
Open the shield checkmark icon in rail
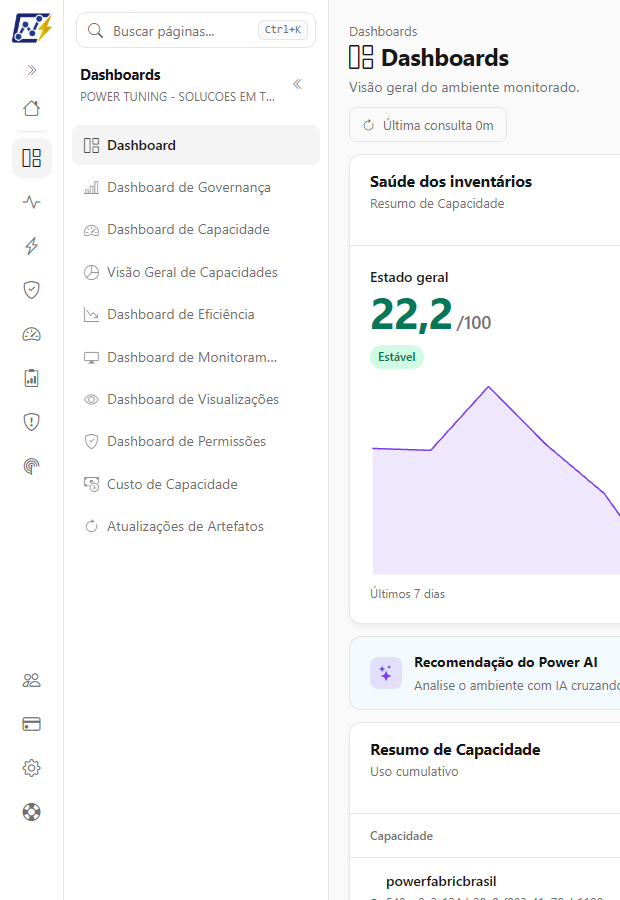click(x=32, y=290)
